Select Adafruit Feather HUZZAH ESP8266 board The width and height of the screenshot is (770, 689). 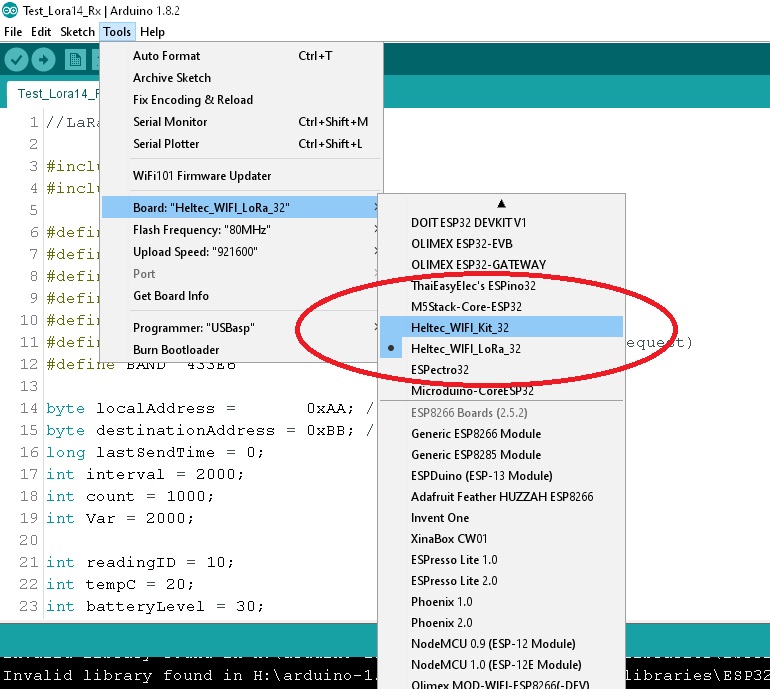pyautogui.click(x=501, y=497)
